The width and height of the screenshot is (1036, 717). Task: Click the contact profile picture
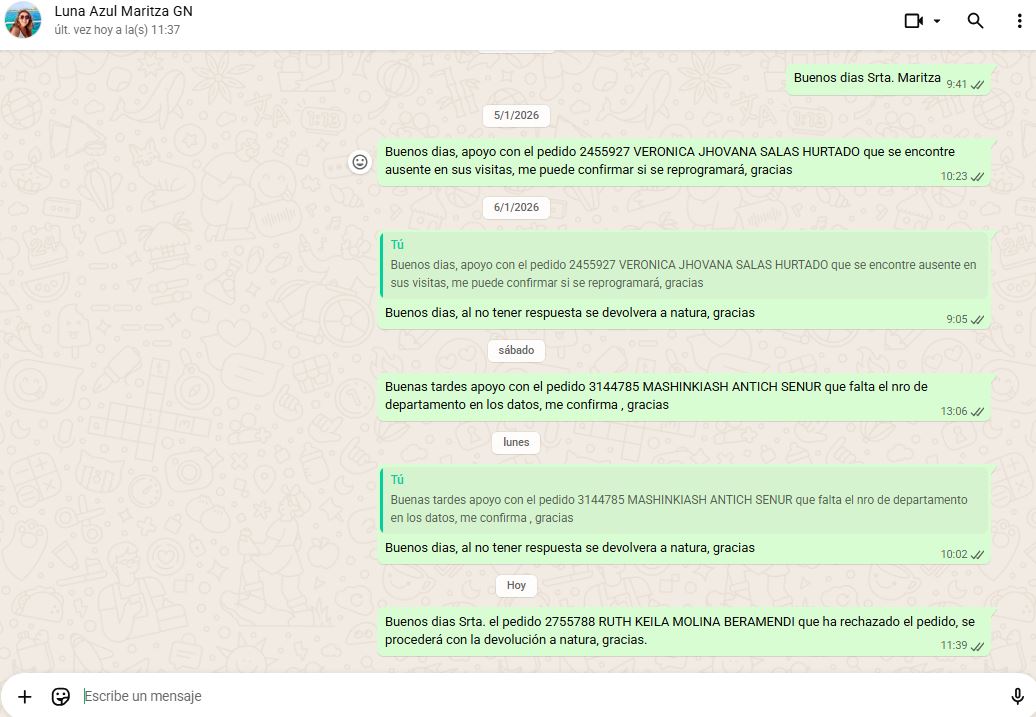coord(23,21)
